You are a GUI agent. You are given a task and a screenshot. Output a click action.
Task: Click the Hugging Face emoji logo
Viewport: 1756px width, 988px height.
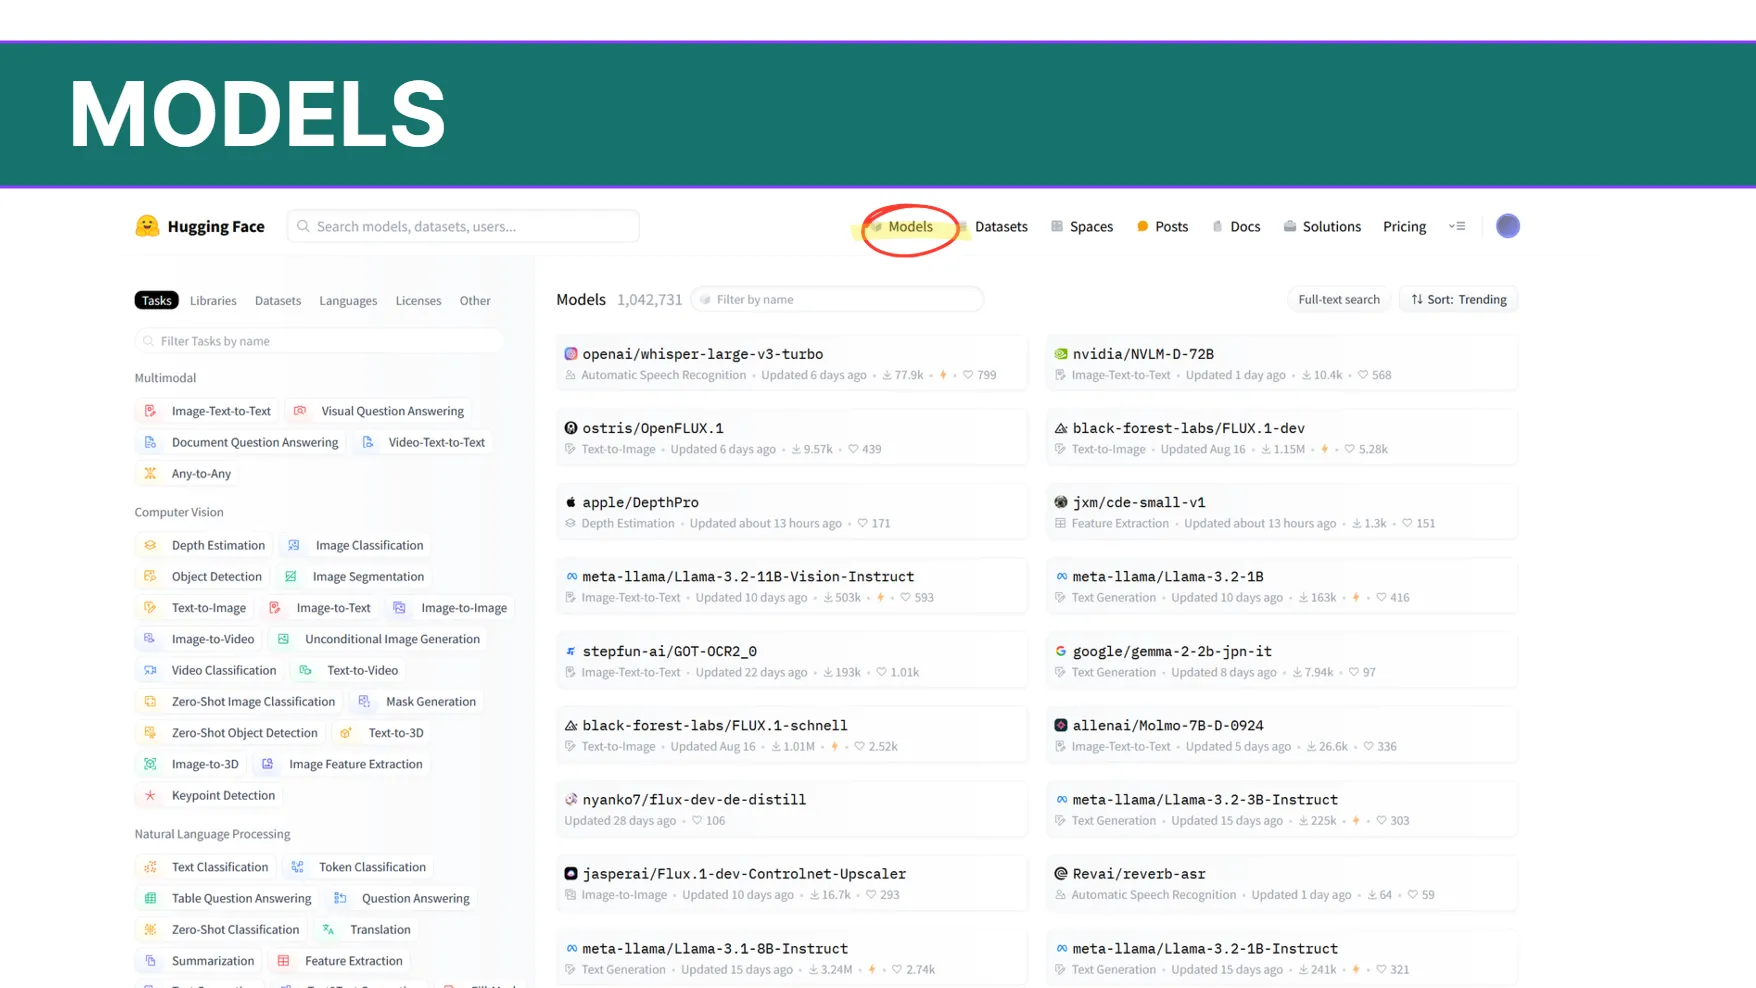pos(147,226)
